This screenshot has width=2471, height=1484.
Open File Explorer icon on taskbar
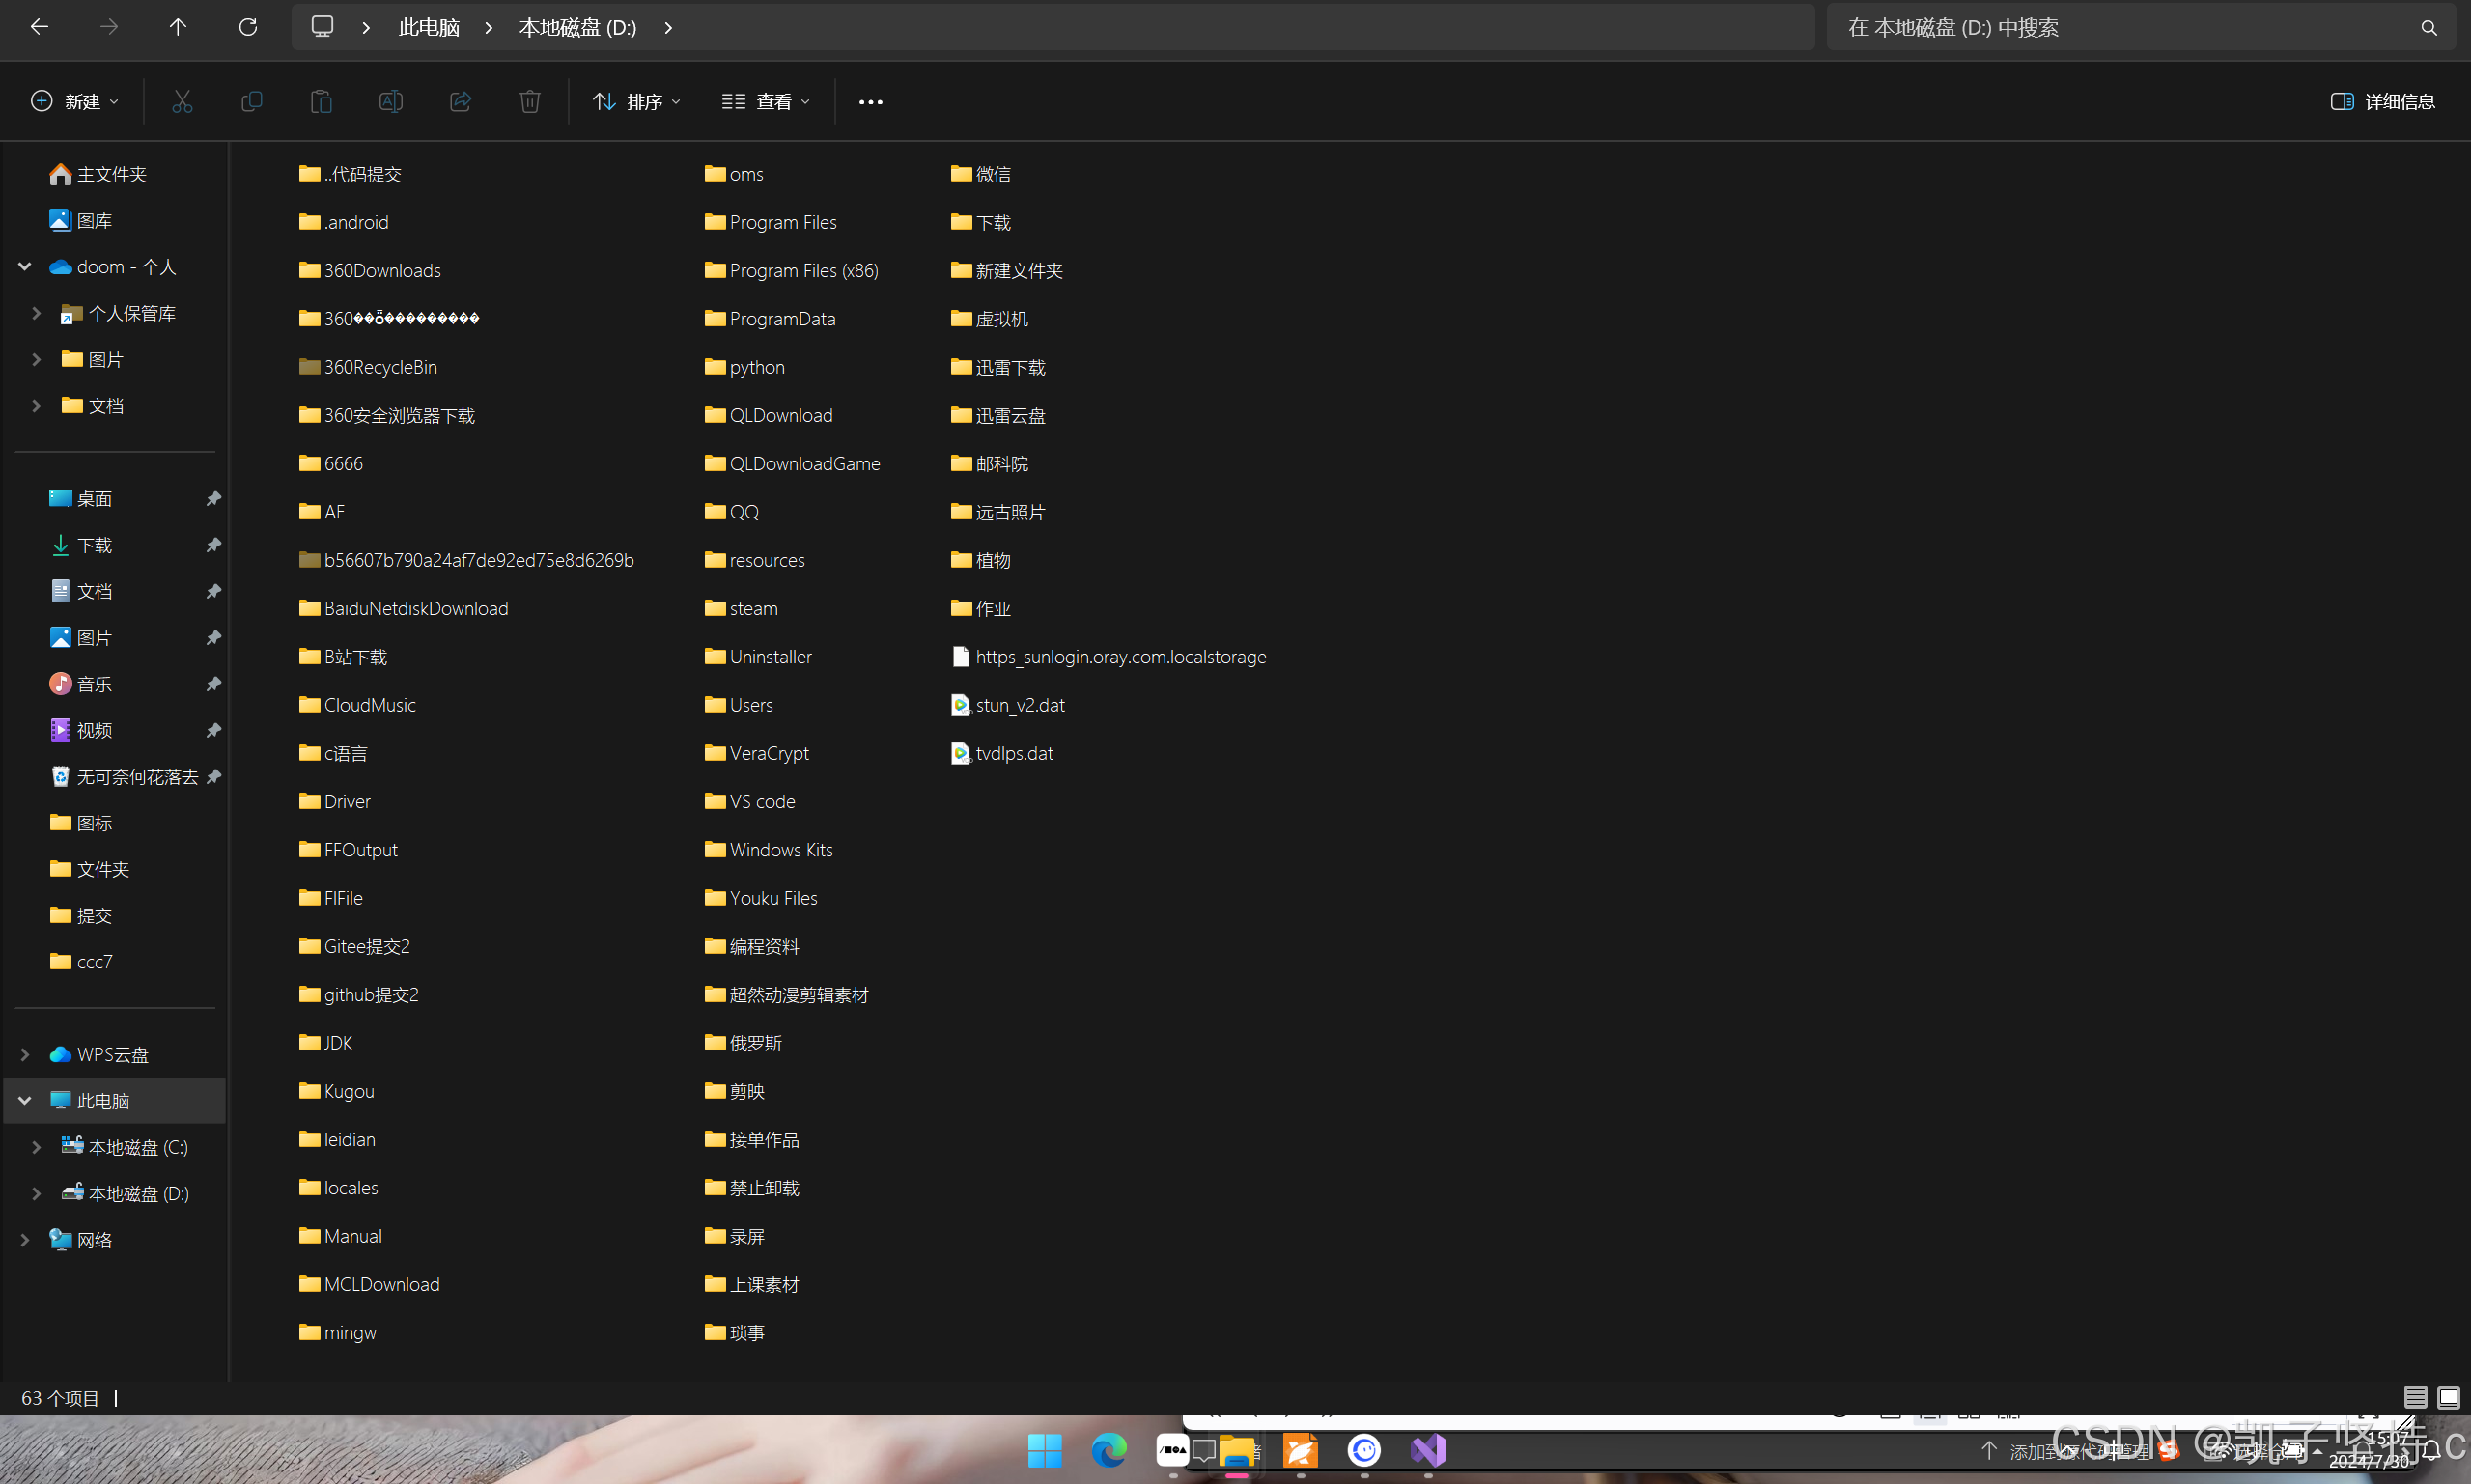point(1237,1450)
